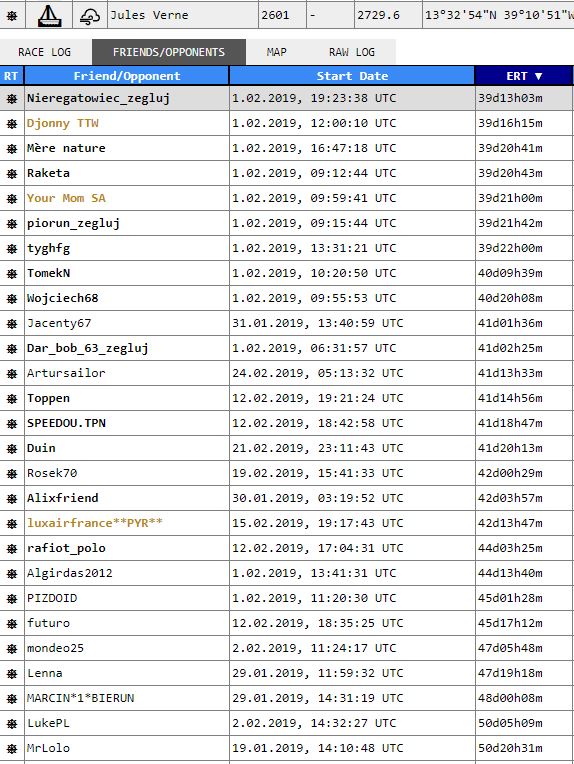Sort by ERT using the column arrow
The width and height of the screenshot is (574, 764).
point(538,76)
